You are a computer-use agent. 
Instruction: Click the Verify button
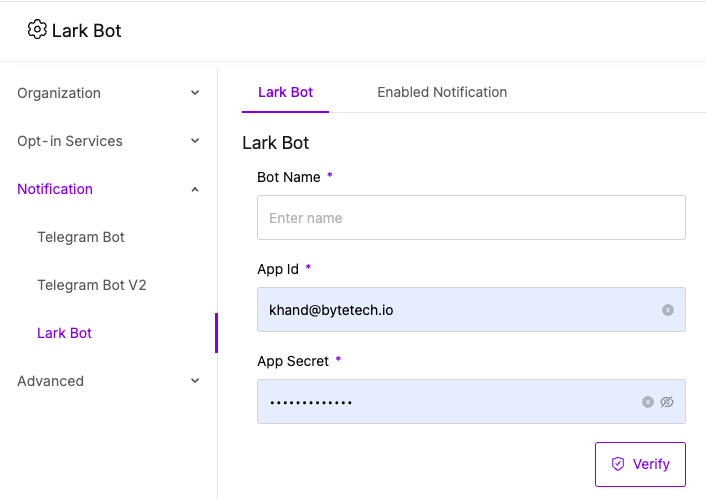click(x=640, y=464)
